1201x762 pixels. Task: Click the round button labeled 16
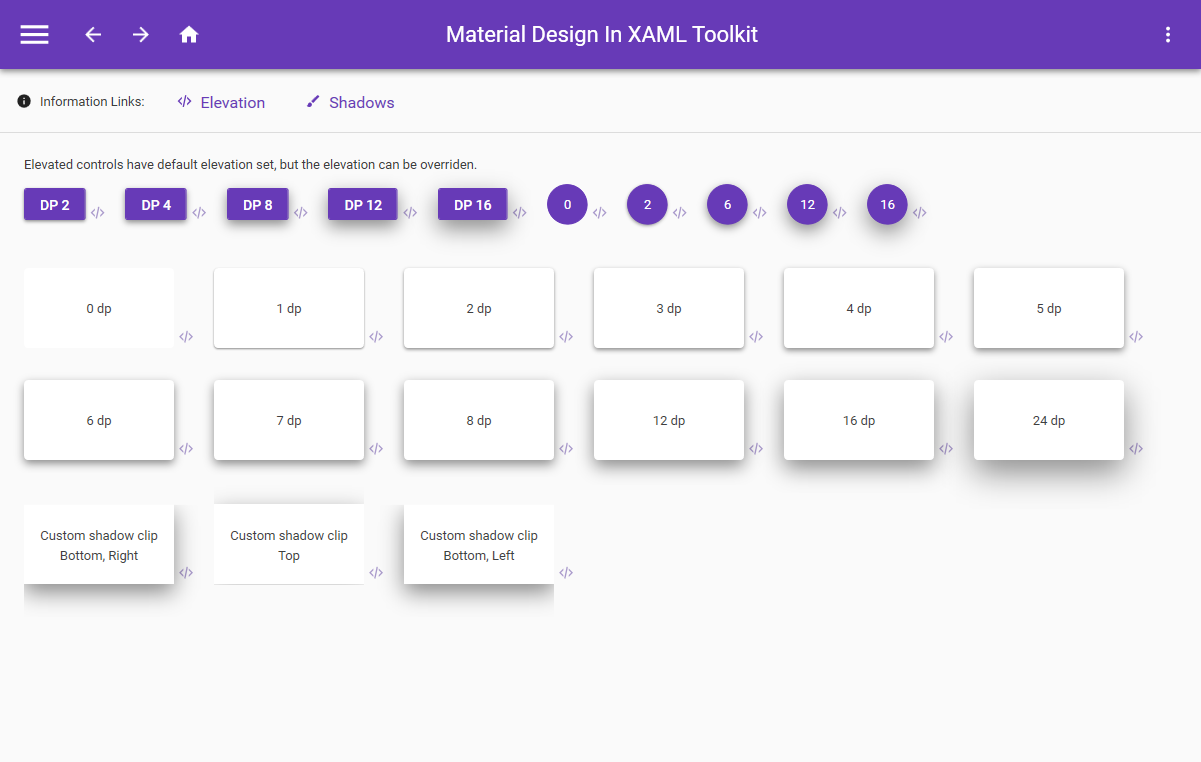(888, 205)
